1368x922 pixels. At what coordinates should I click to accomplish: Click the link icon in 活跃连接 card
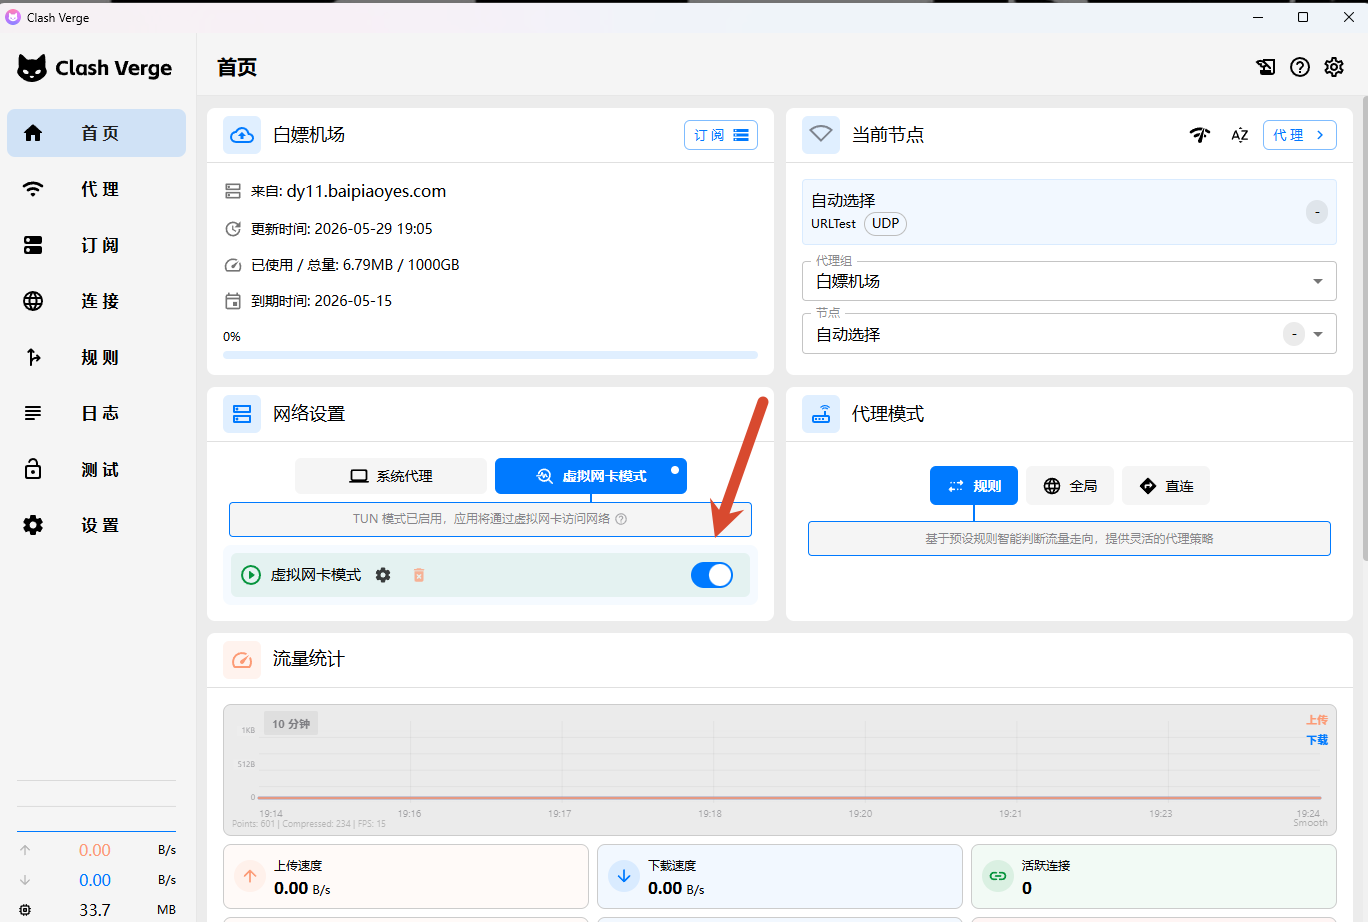tap(998, 876)
